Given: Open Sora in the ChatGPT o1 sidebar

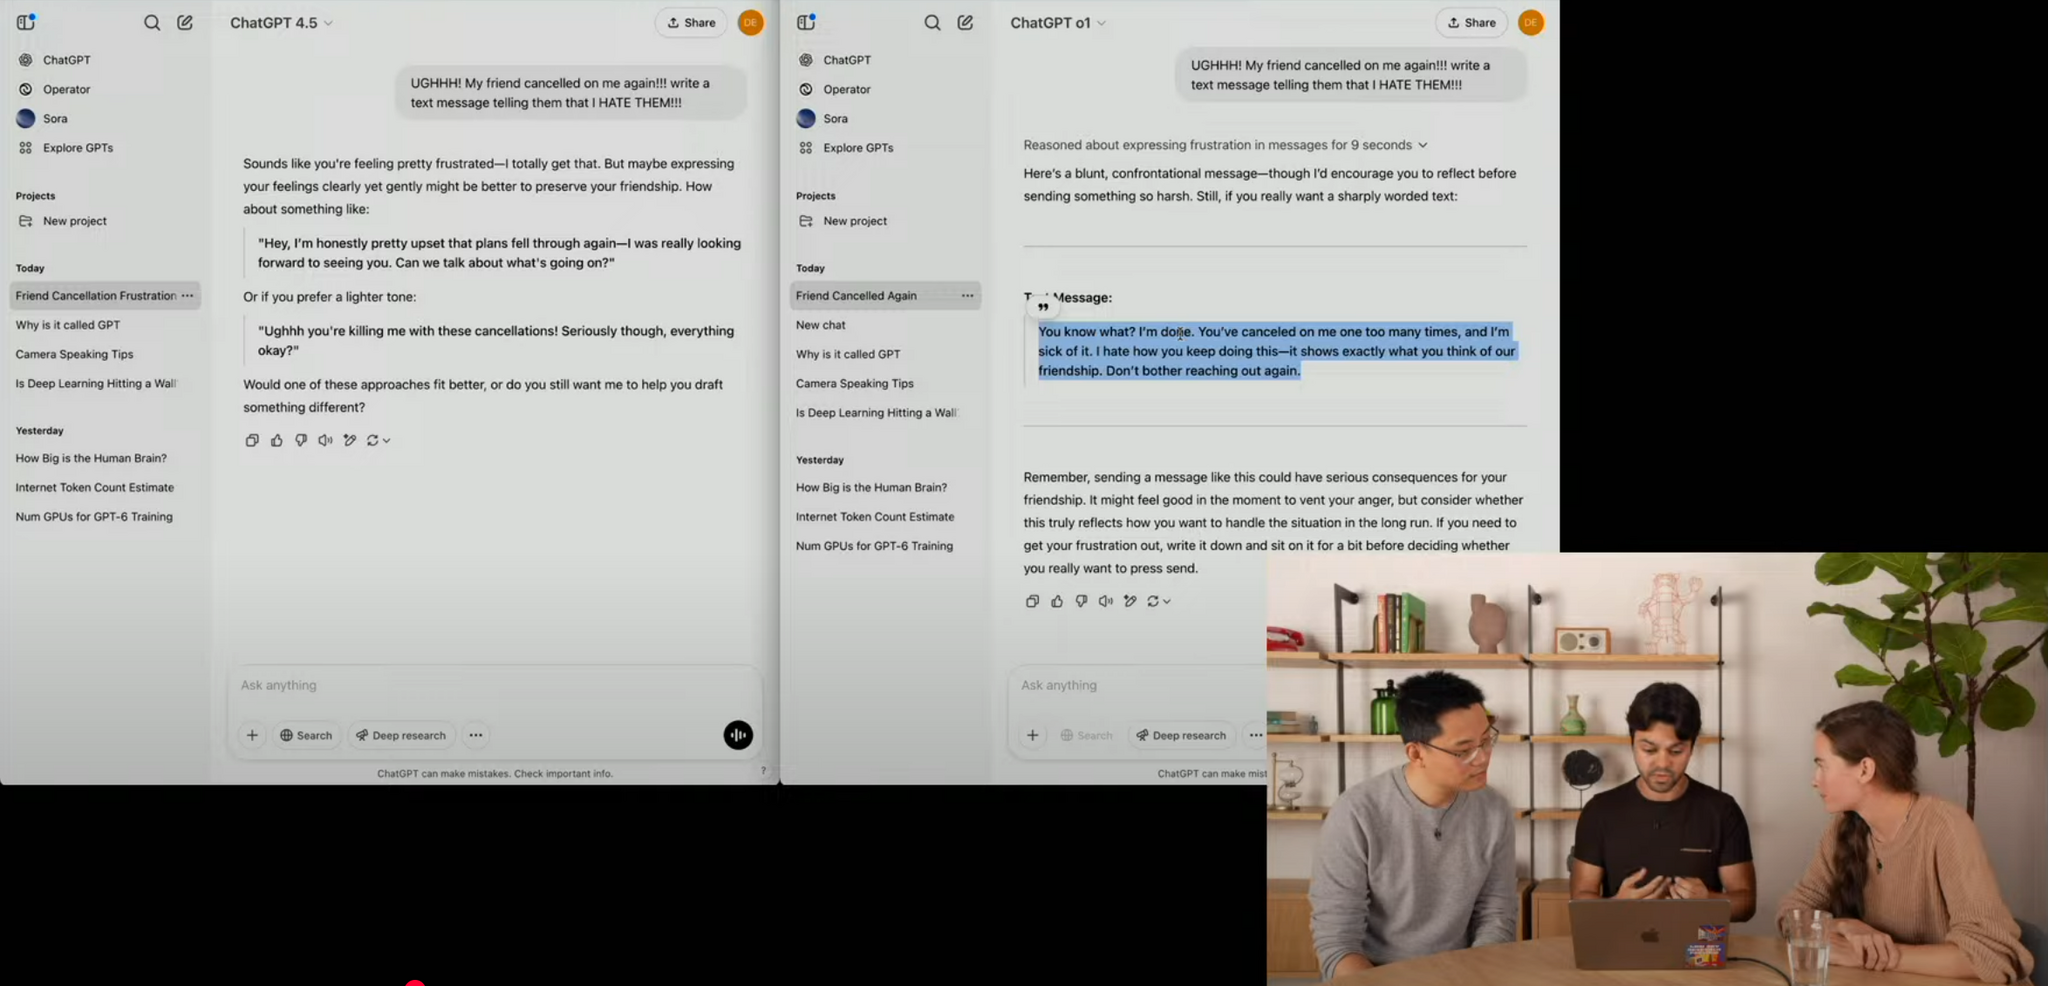Looking at the screenshot, I should tap(835, 118).
